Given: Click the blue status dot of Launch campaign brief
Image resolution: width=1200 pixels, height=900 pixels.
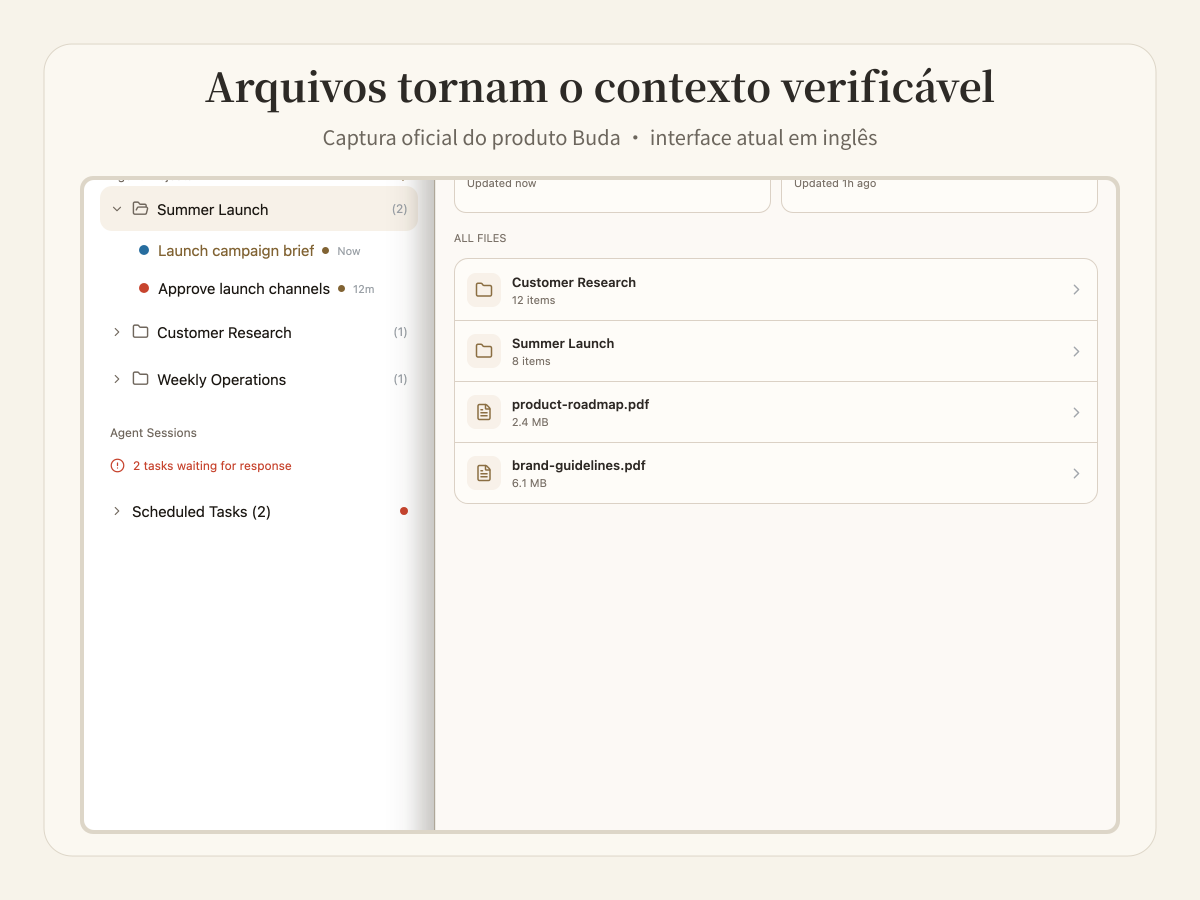Looking at the screenshot, I should (x=144, y=250).
